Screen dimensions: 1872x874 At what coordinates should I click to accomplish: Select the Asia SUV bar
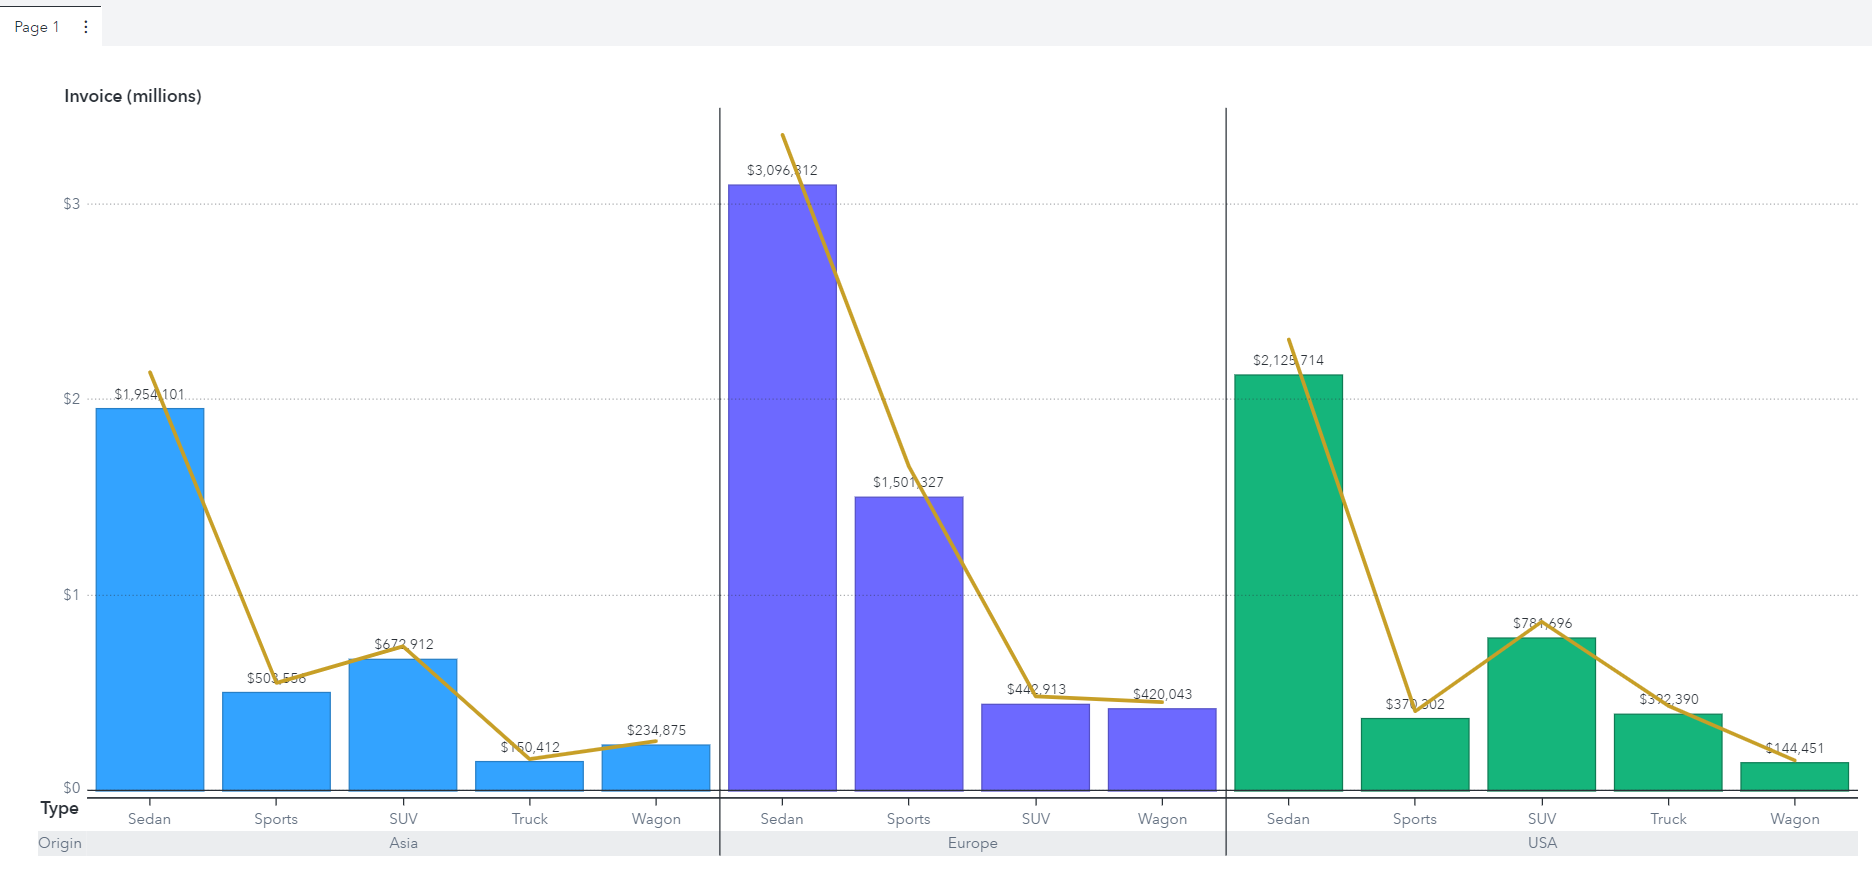point(403,724)
